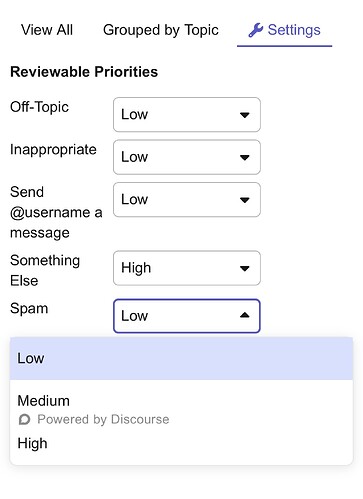Choose the highlighted Low option in list
Image resolution: width=363 pixels, height=499 pixels.
pos(181,358)
